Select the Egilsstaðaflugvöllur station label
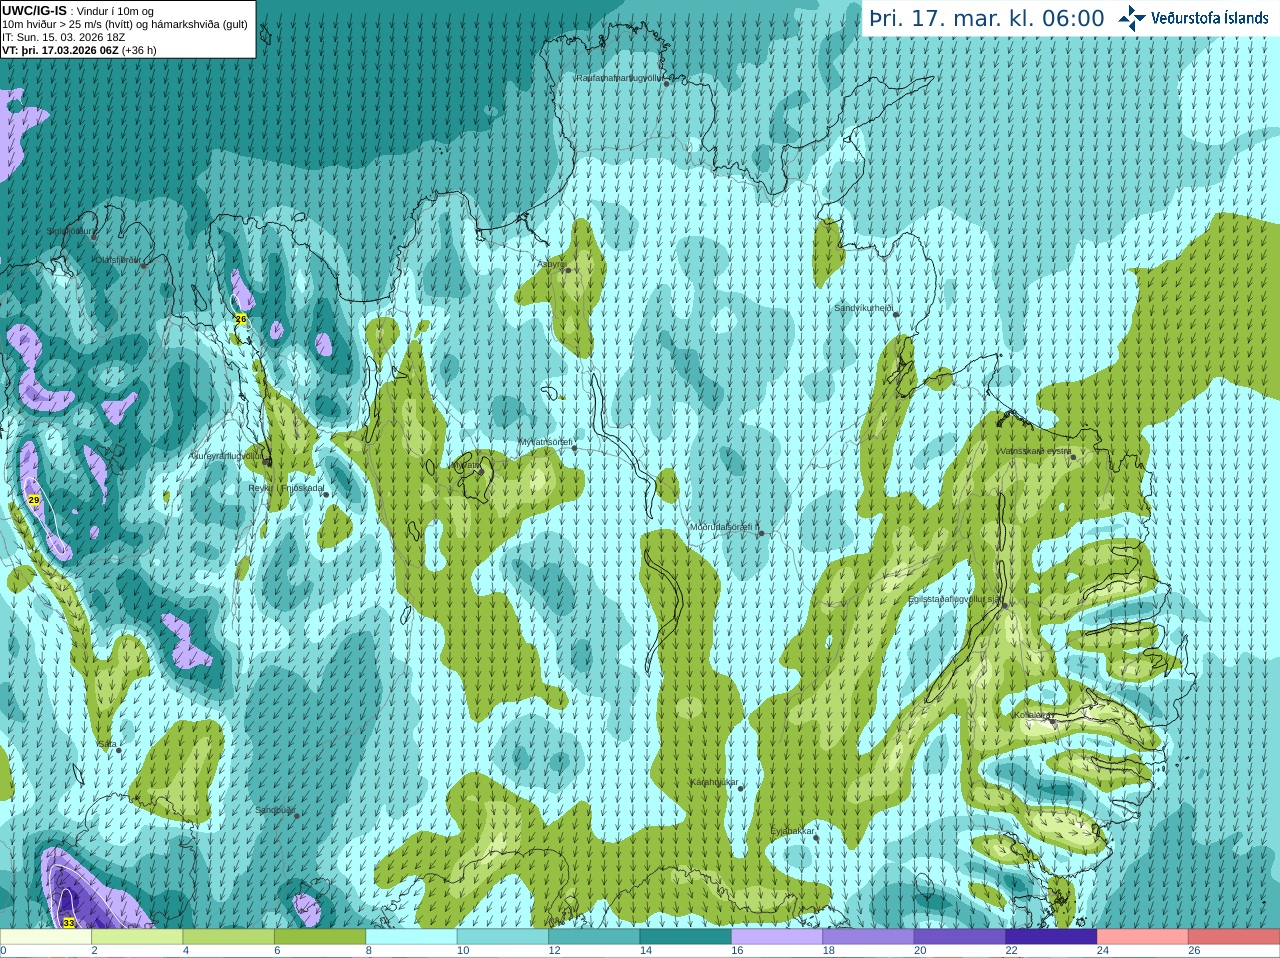Screen dimensions: 1280x958 (x=954, y=599)
